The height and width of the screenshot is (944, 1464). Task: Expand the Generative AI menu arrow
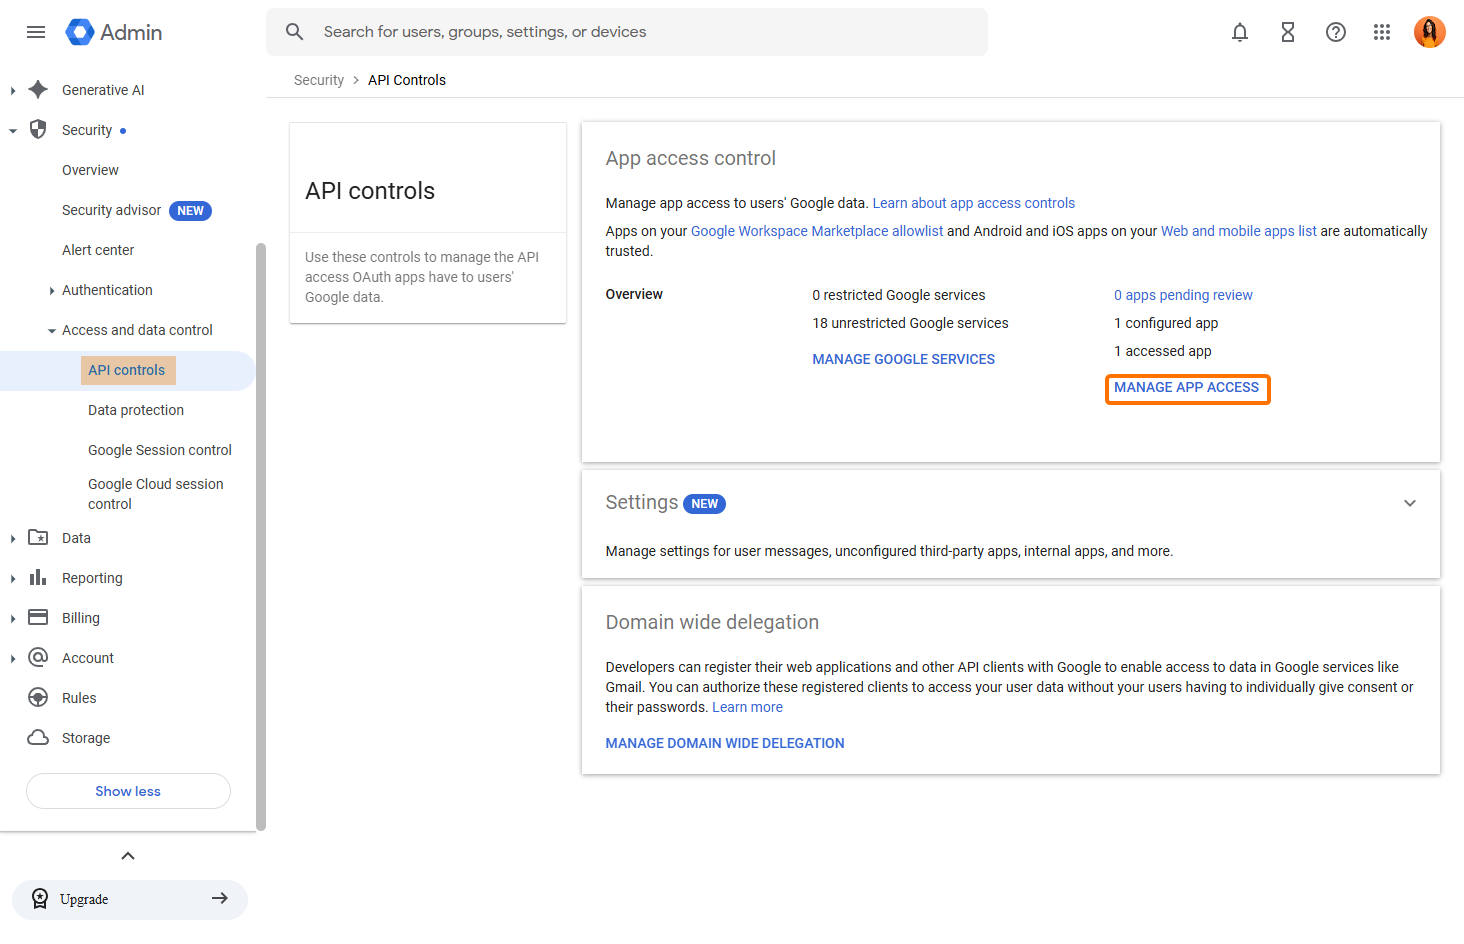tap(12, 91)
